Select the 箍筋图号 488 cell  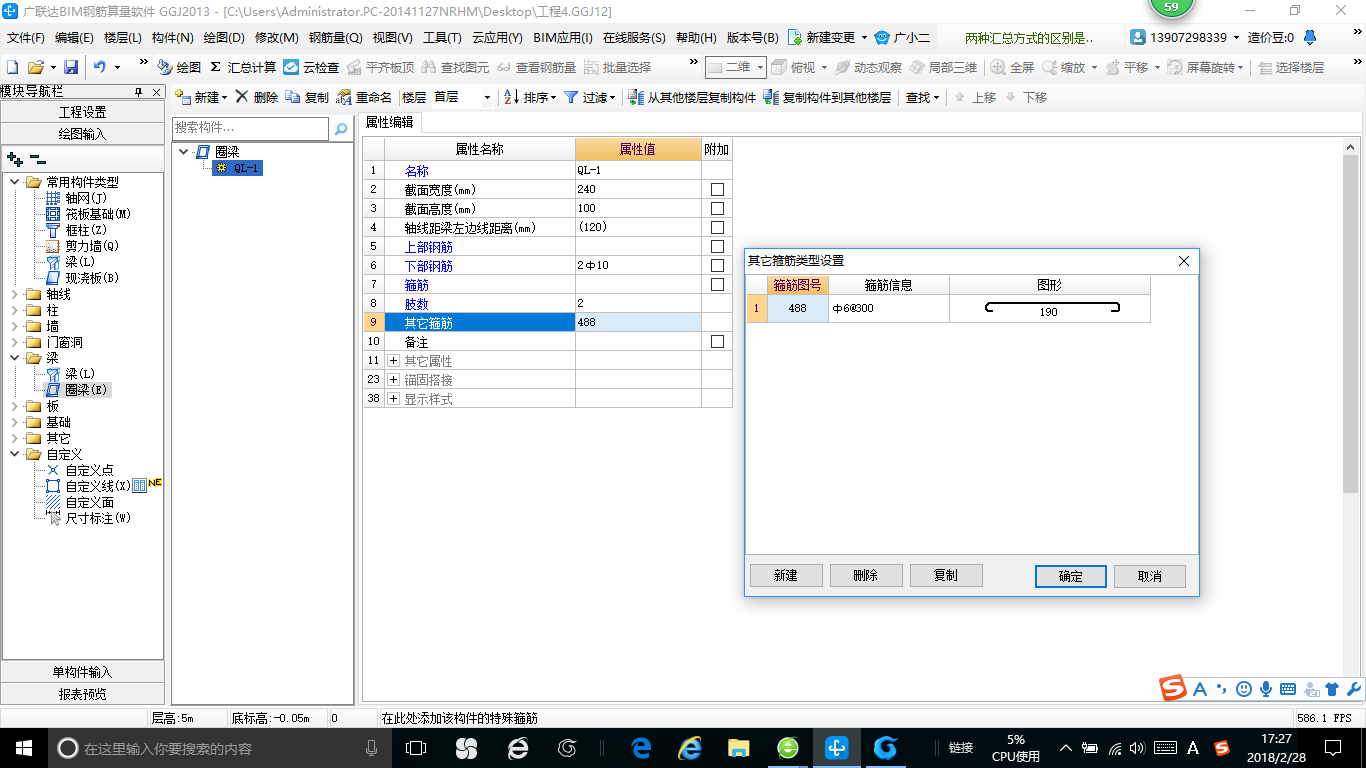798,308
